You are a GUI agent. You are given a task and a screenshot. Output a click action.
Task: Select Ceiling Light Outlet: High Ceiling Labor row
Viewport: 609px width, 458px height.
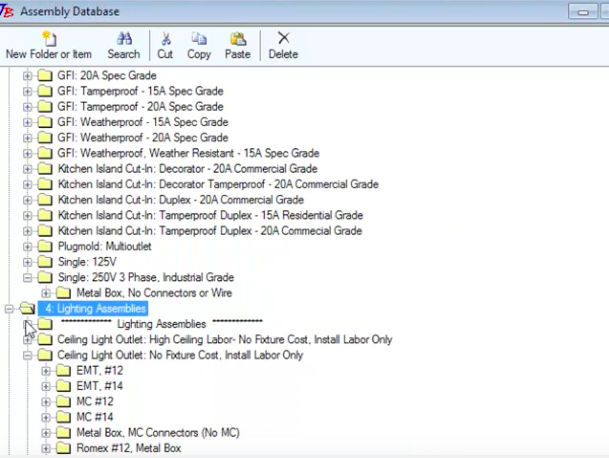[x=225, y=340]
